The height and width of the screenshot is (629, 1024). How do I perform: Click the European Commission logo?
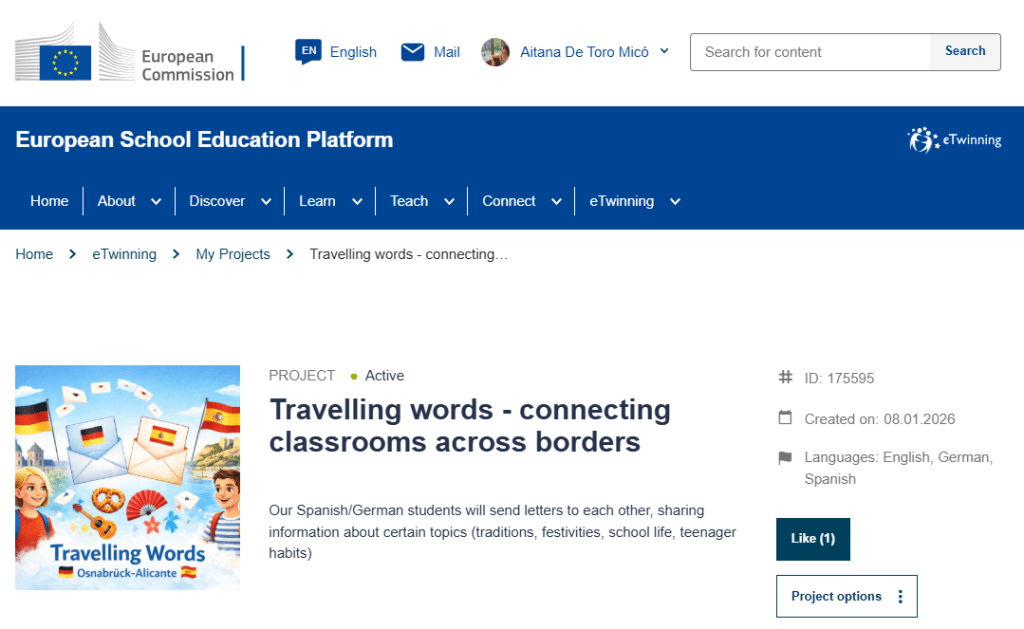pyautogui.click(x=128, y=52)
